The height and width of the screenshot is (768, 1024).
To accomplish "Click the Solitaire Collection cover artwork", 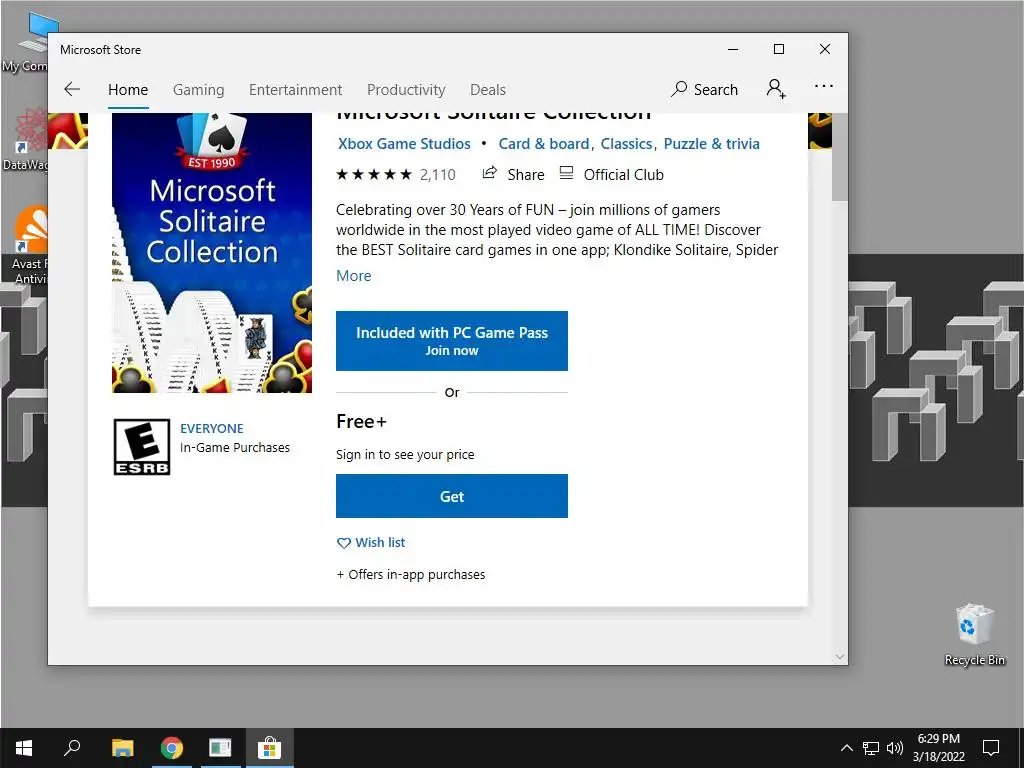I will click(x=212, y=253).
